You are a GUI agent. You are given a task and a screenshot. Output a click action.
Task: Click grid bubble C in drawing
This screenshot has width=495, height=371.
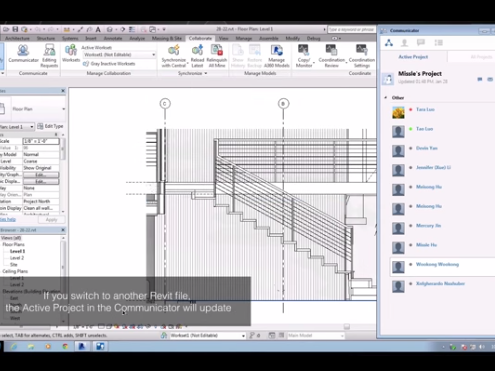(165, 104)
